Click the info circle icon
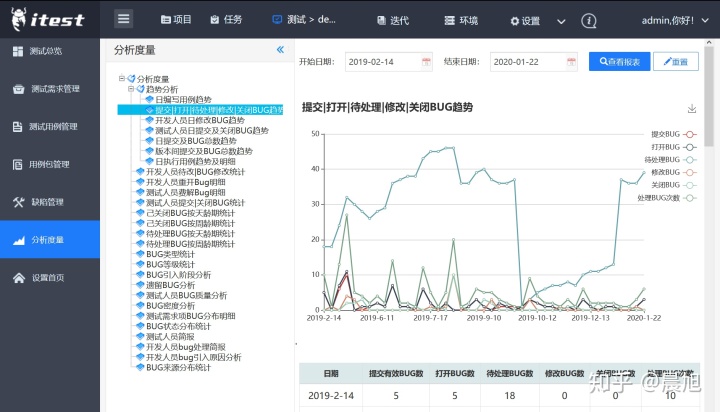 coord(589,21)
